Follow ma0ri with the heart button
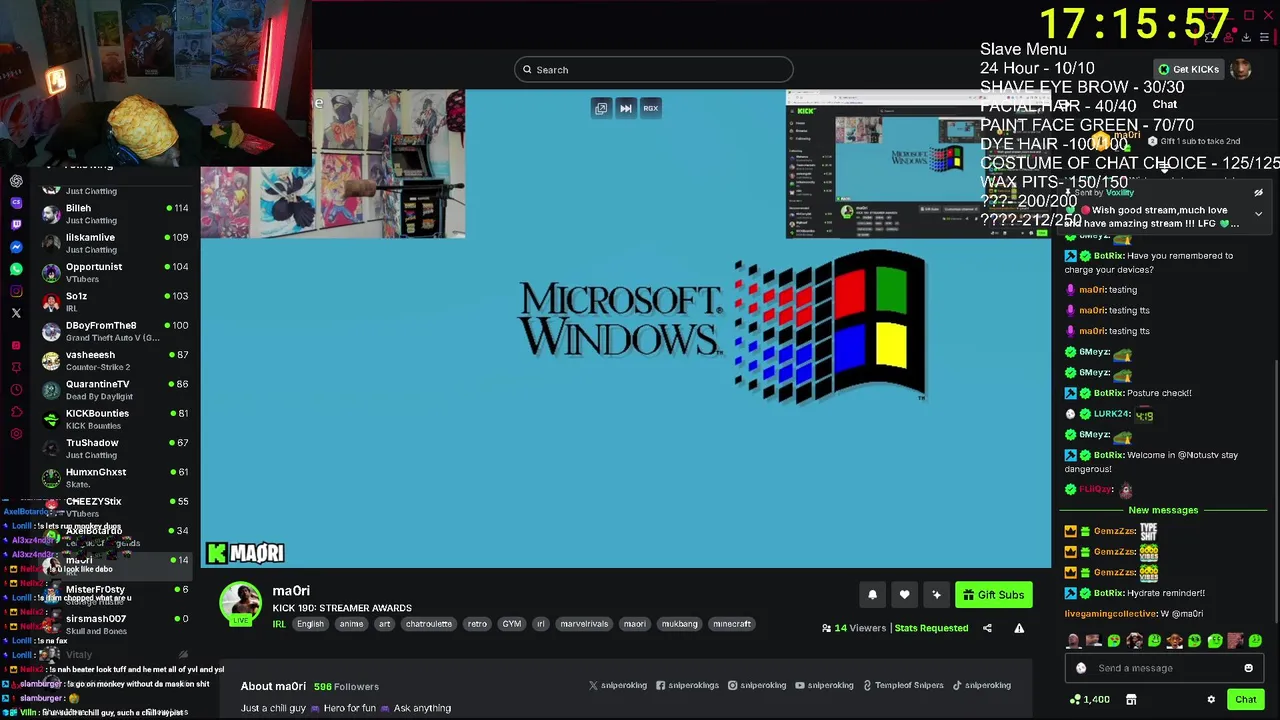Image resolution: width=1280 pixels, height=720 pixels. point(904,595)
